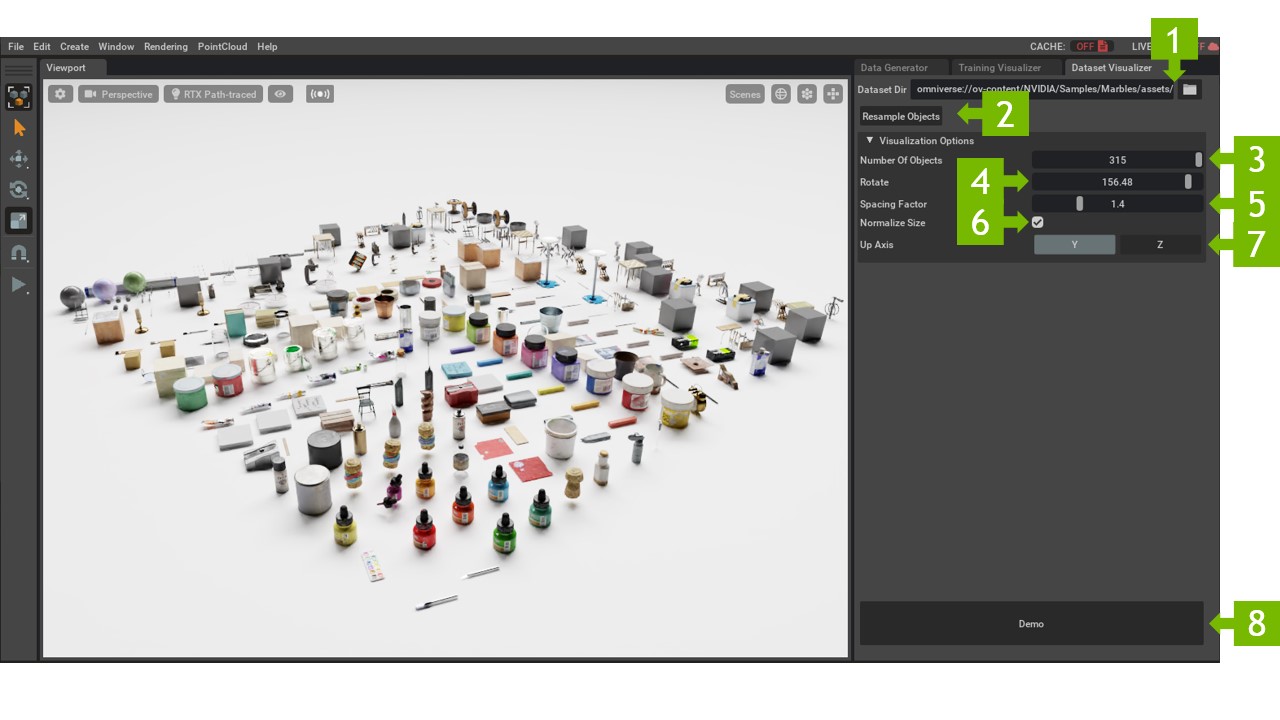Screen dimensions: 1280x720
Task: Click the 'Up Axis' label
Action: [877, 245]
